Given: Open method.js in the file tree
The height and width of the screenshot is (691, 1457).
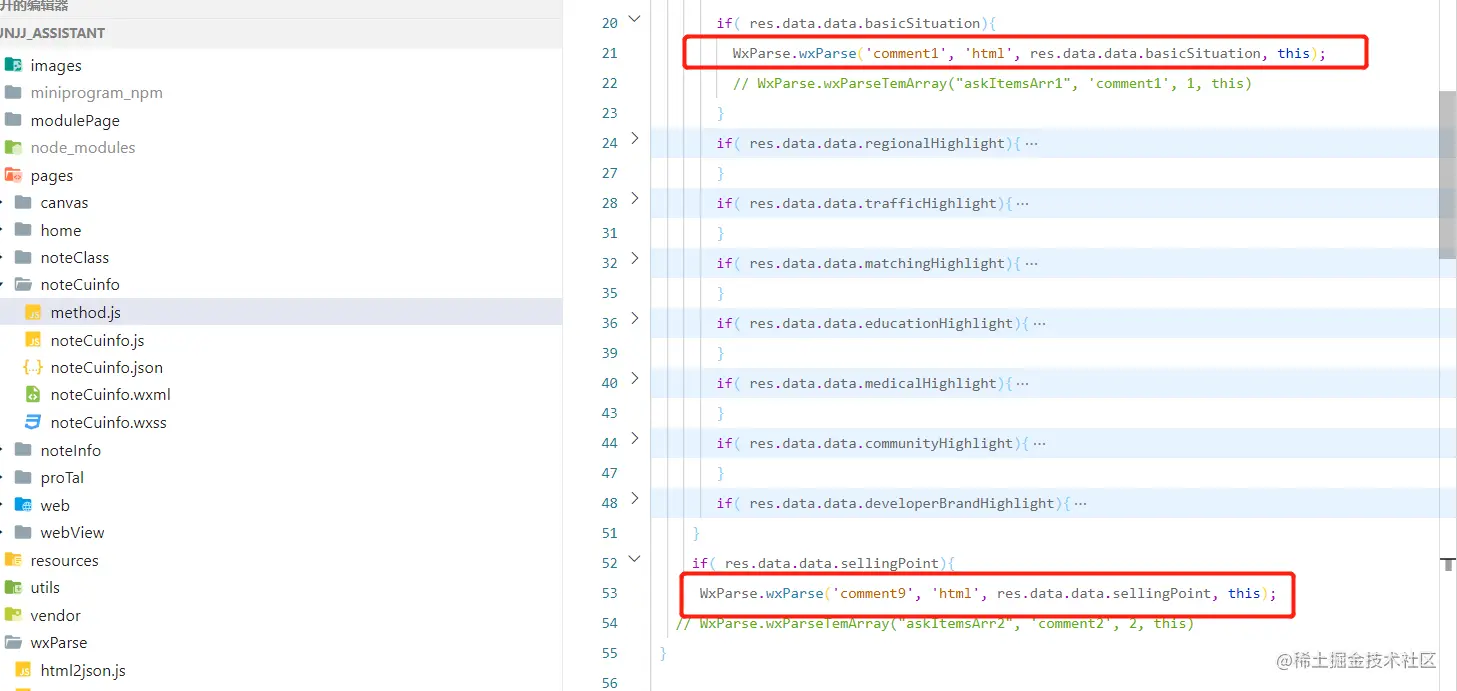Looking at the screenshot, I should point(86,313).
